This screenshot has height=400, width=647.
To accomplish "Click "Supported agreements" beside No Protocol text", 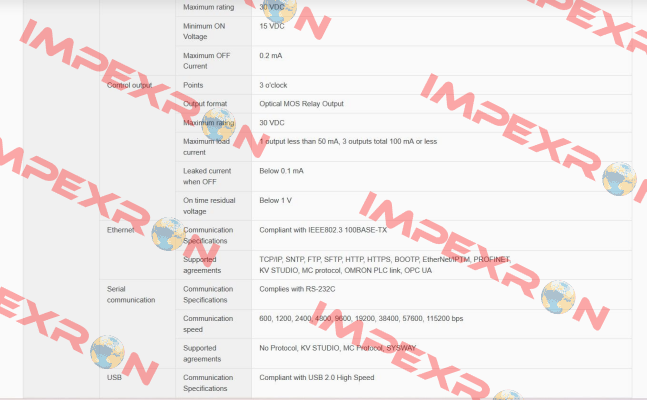I will click(202, 353).
